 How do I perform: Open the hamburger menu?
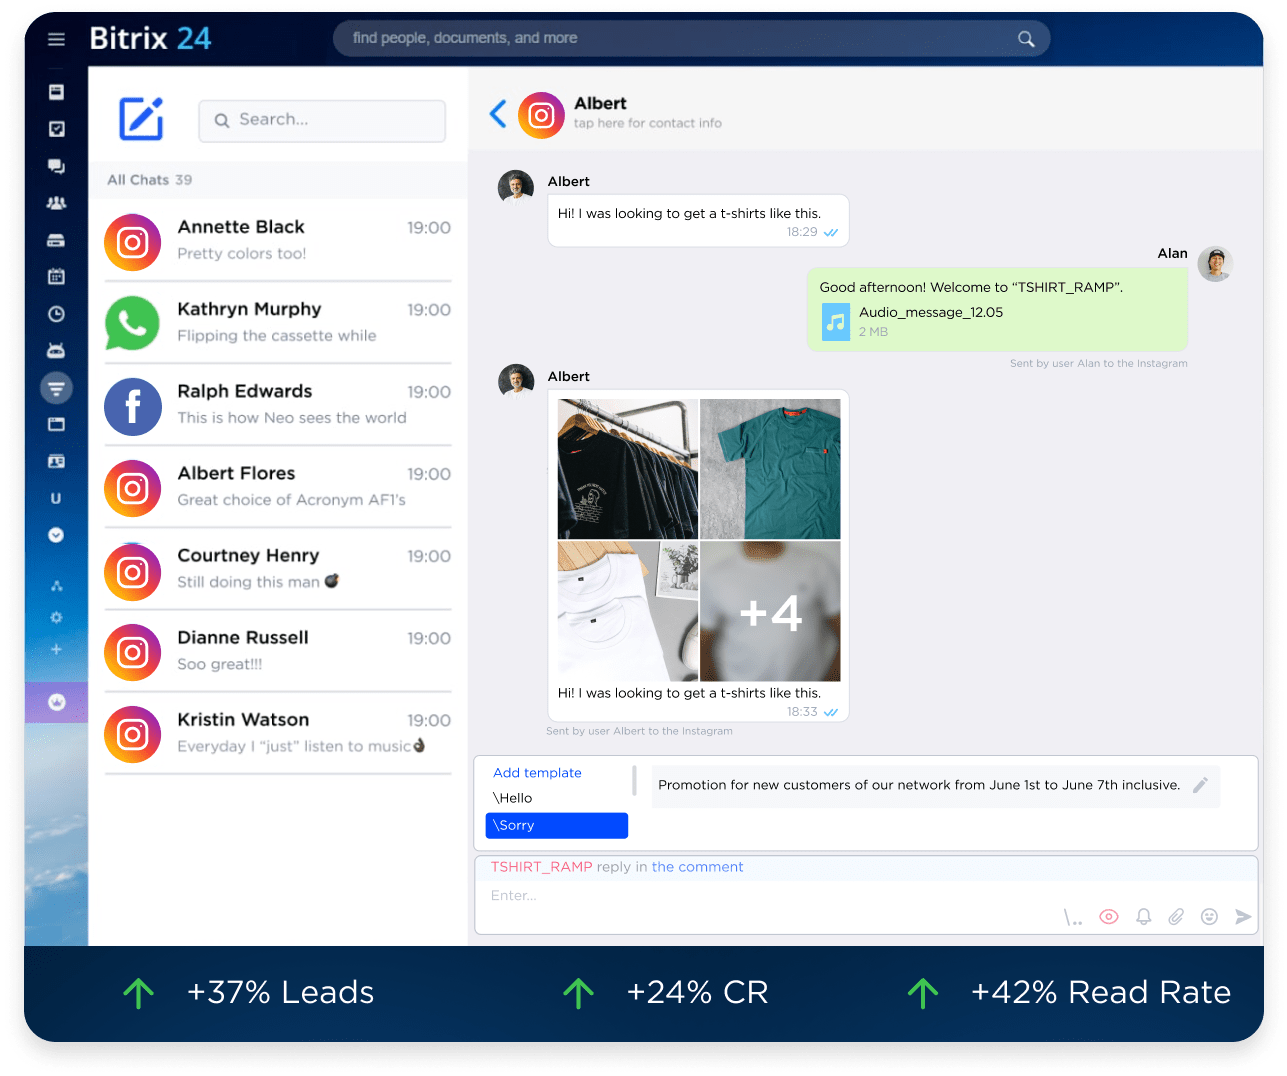56,39
